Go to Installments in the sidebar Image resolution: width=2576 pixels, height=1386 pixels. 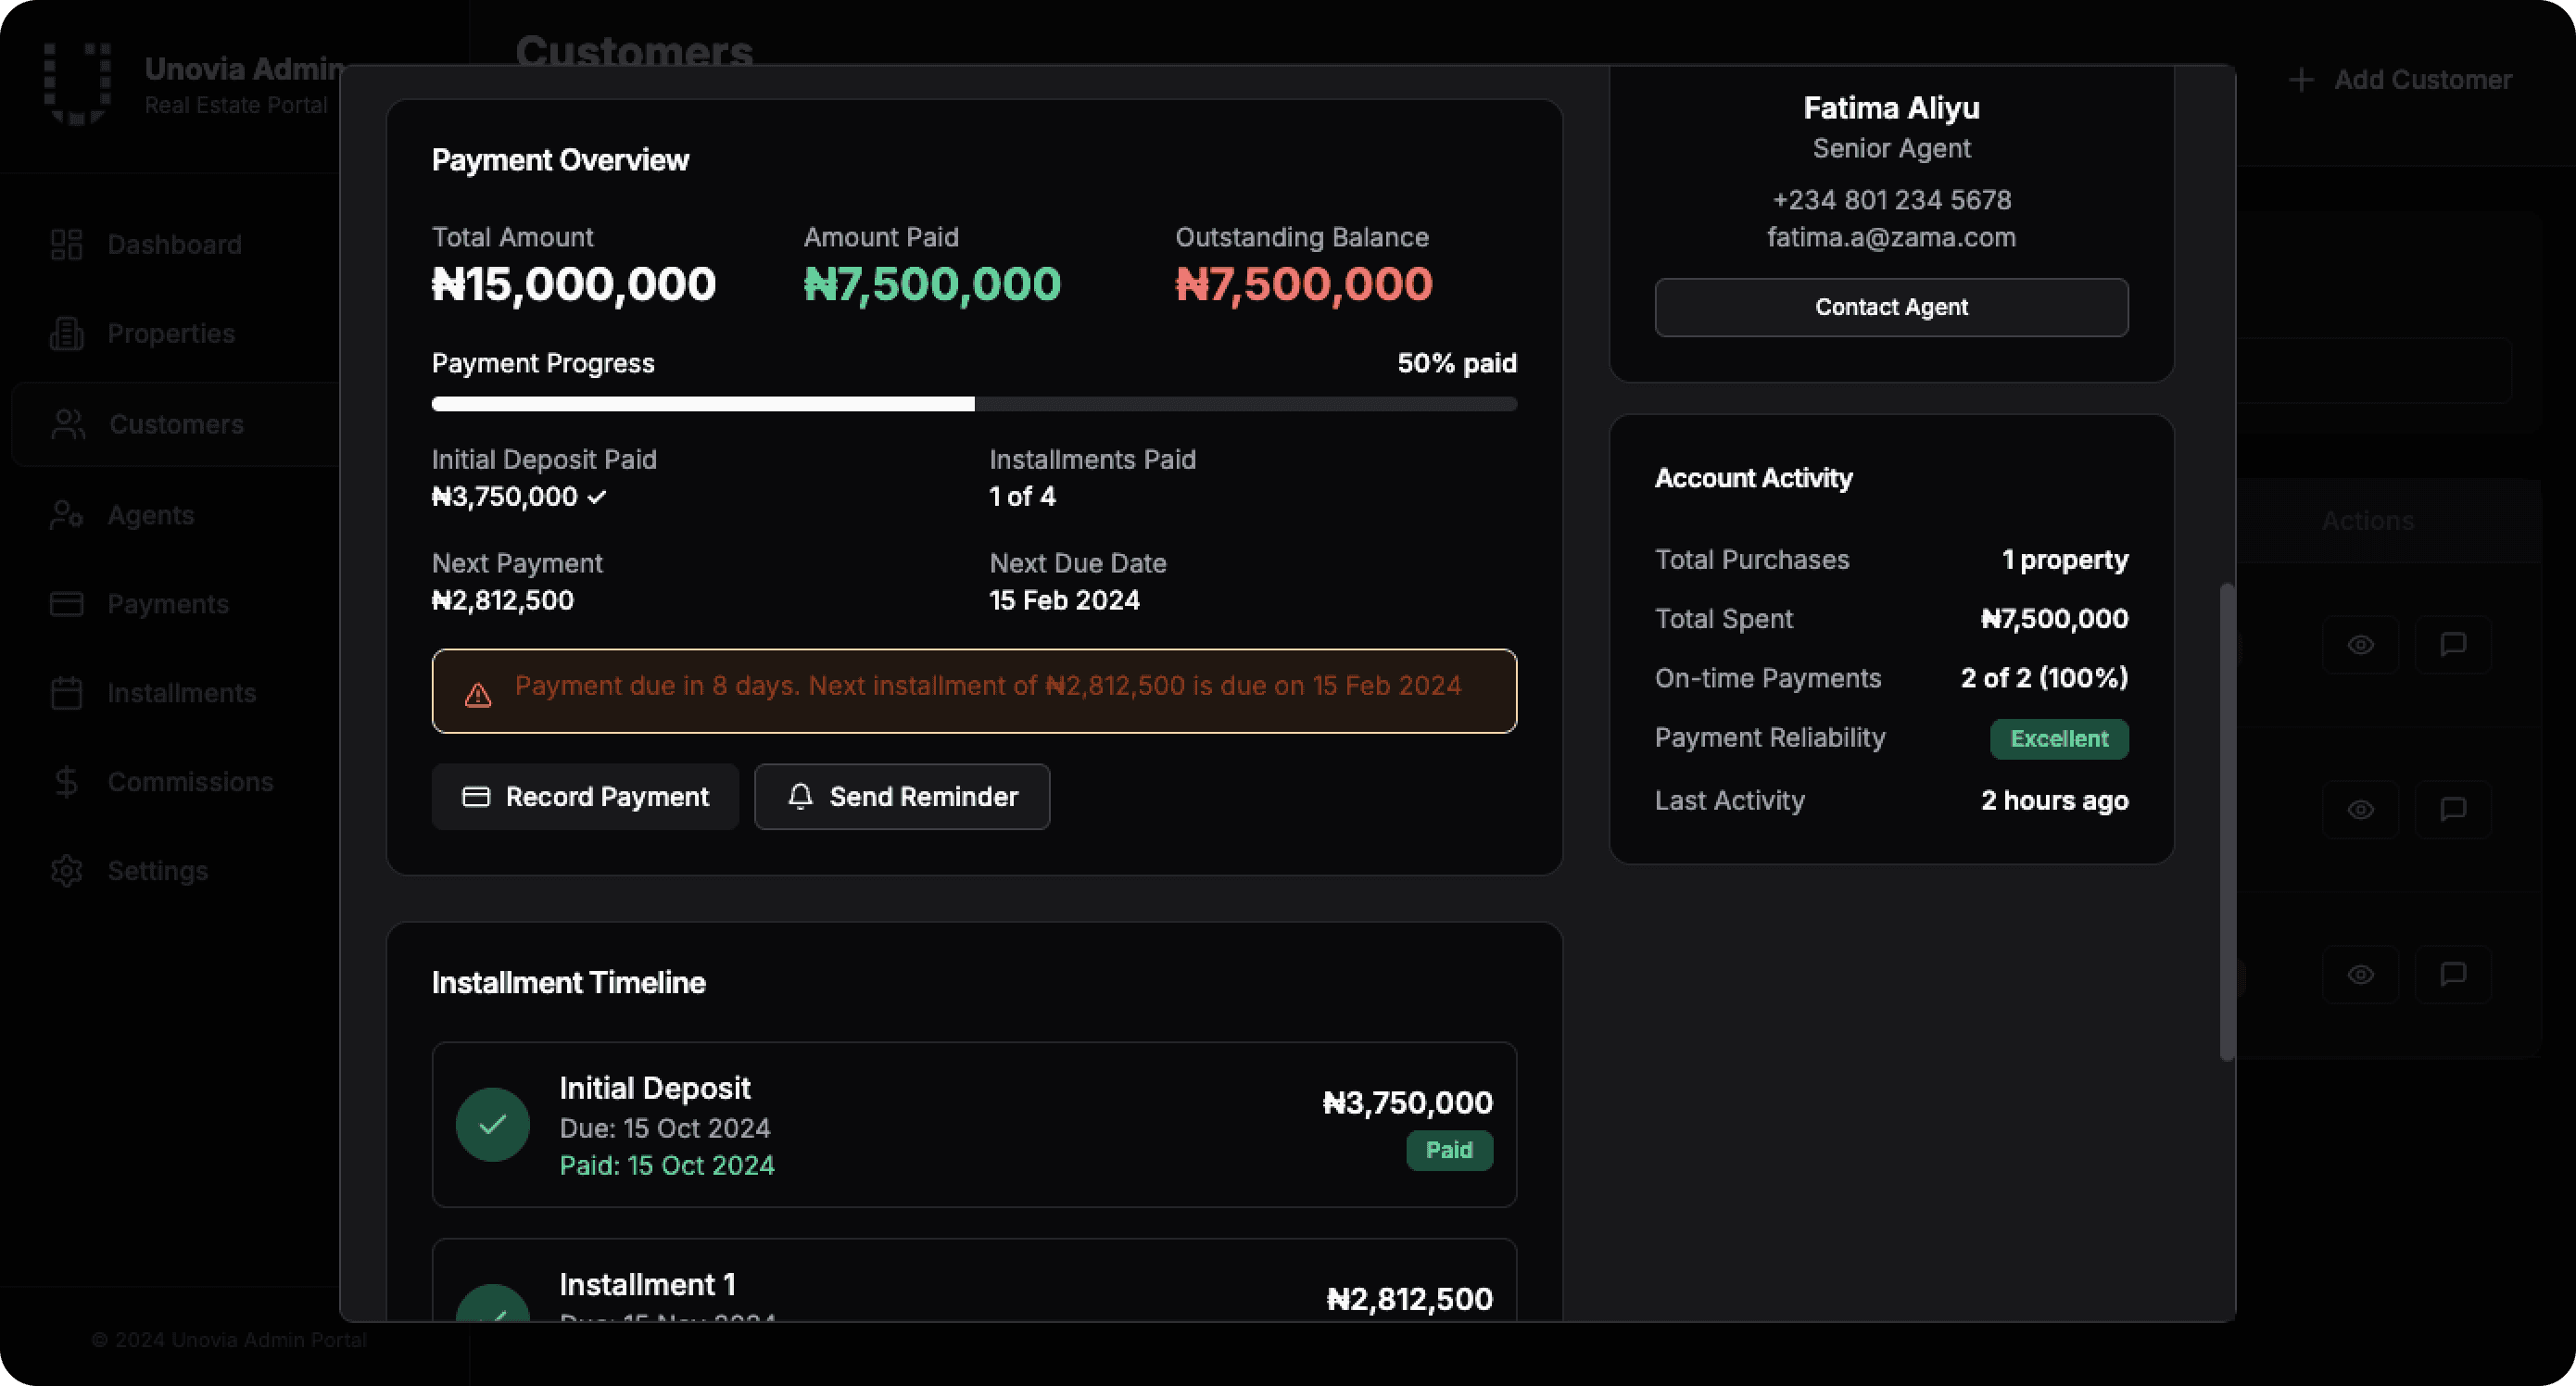tap(181, 693)
